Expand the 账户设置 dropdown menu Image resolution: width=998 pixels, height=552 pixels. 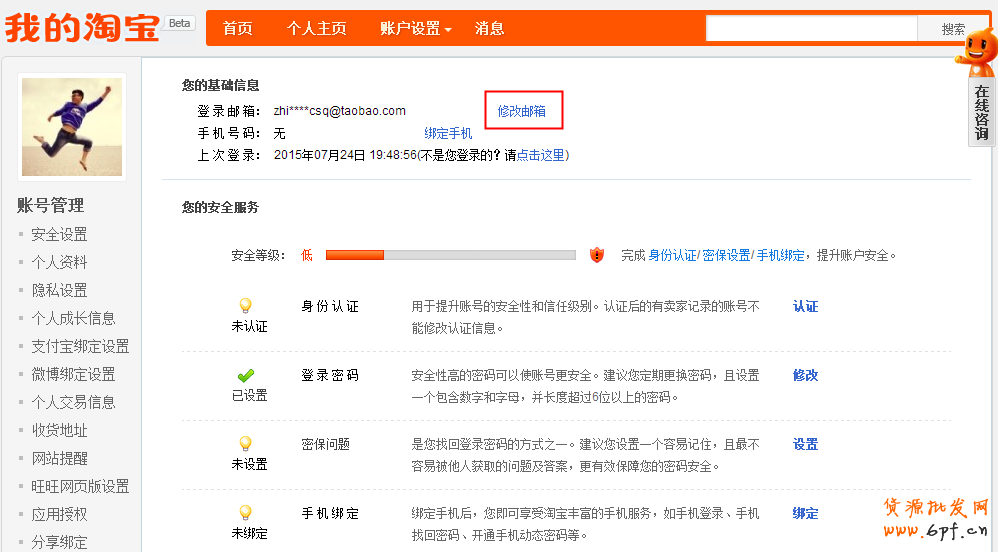point(416,29)
